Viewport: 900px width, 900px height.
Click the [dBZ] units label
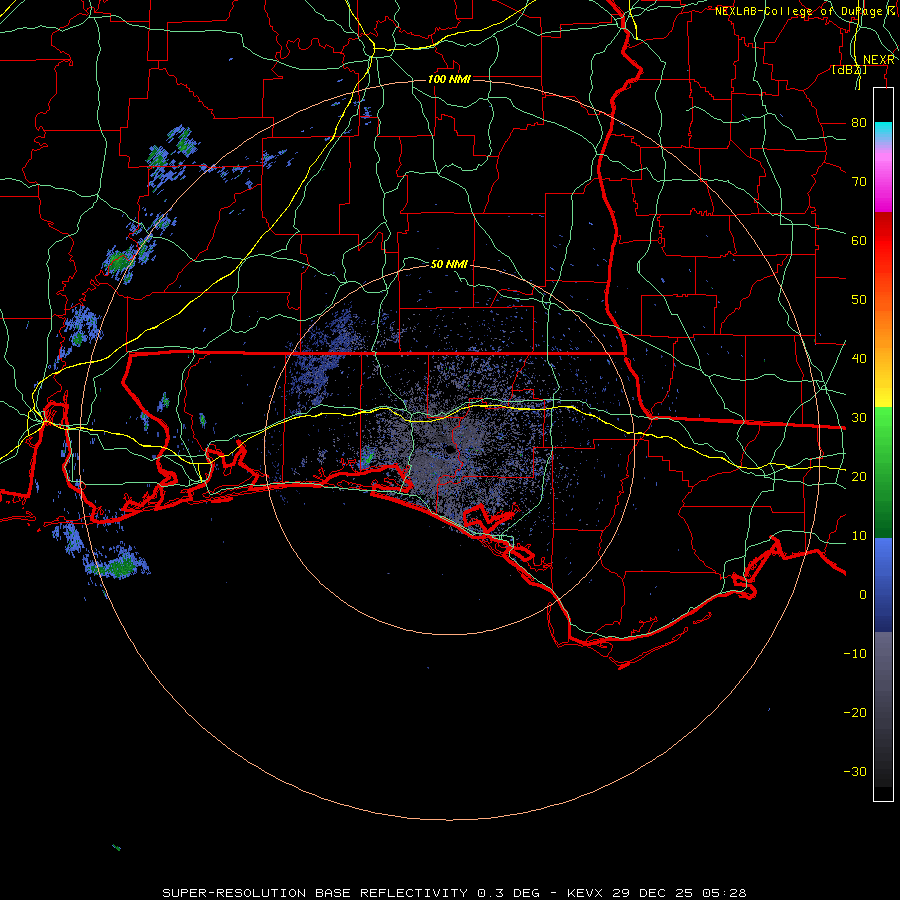point(849,69)
